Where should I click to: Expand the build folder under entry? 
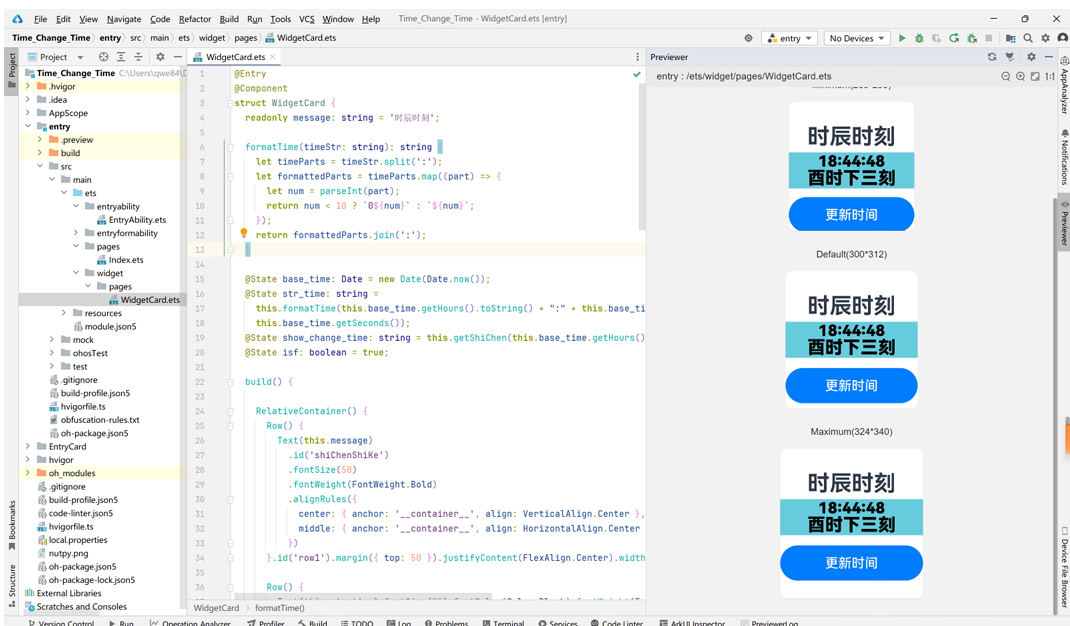[40, 153]
